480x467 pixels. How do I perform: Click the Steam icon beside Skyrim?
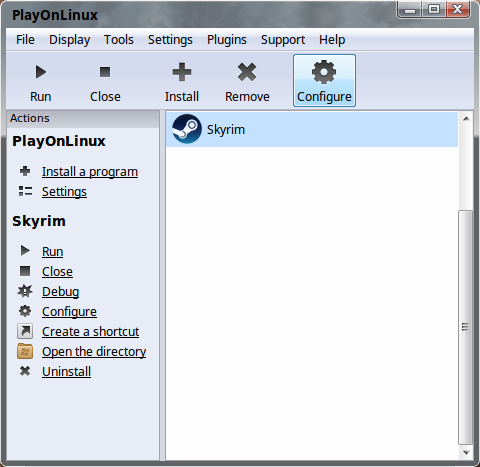(187, 129)
